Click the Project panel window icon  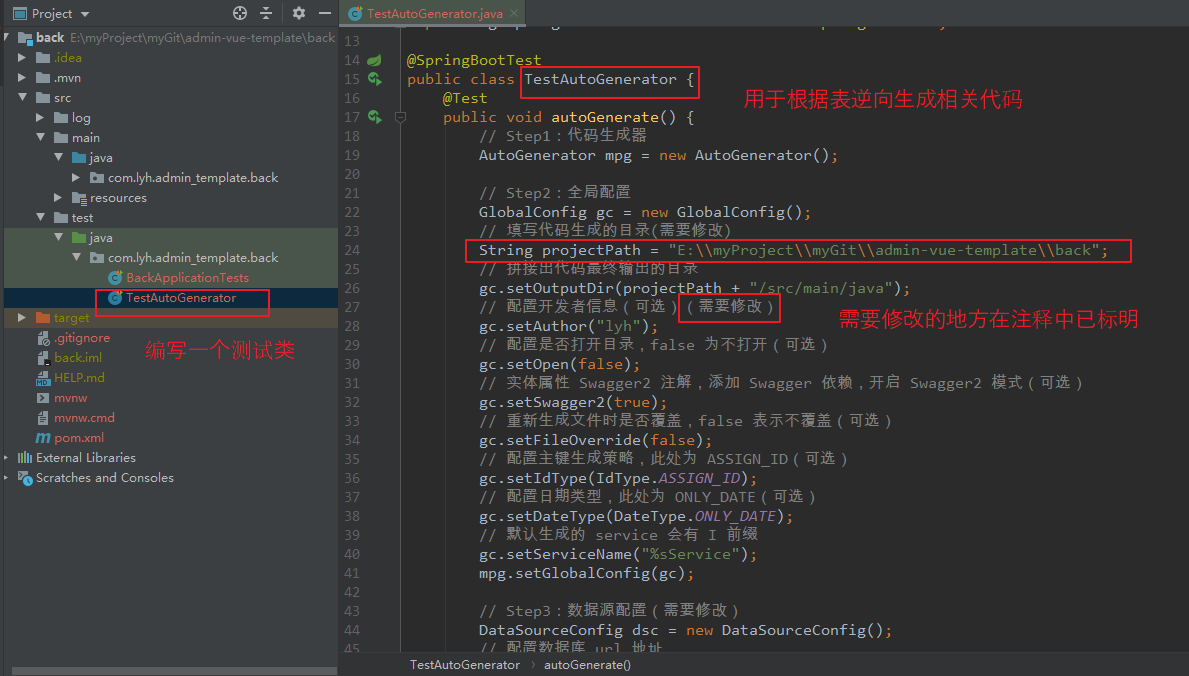20,14
